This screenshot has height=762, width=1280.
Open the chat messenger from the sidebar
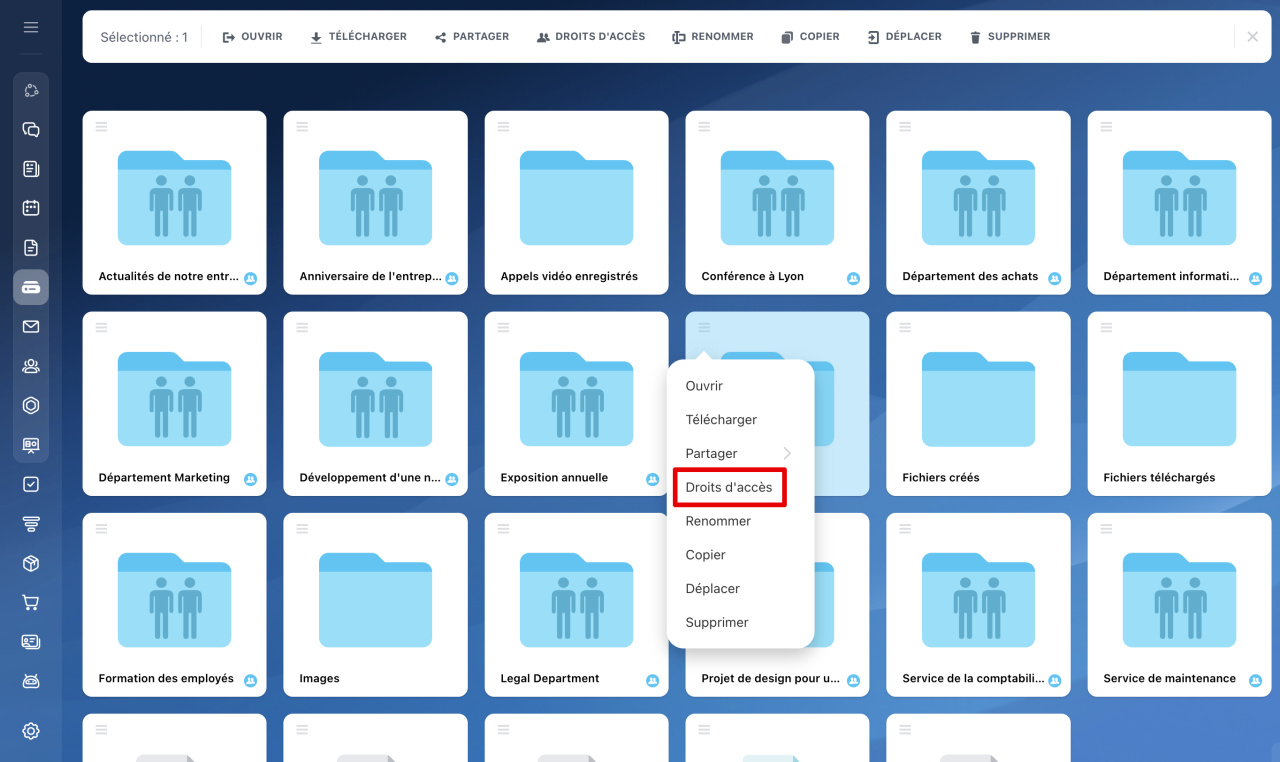click(x=31, y=130)
